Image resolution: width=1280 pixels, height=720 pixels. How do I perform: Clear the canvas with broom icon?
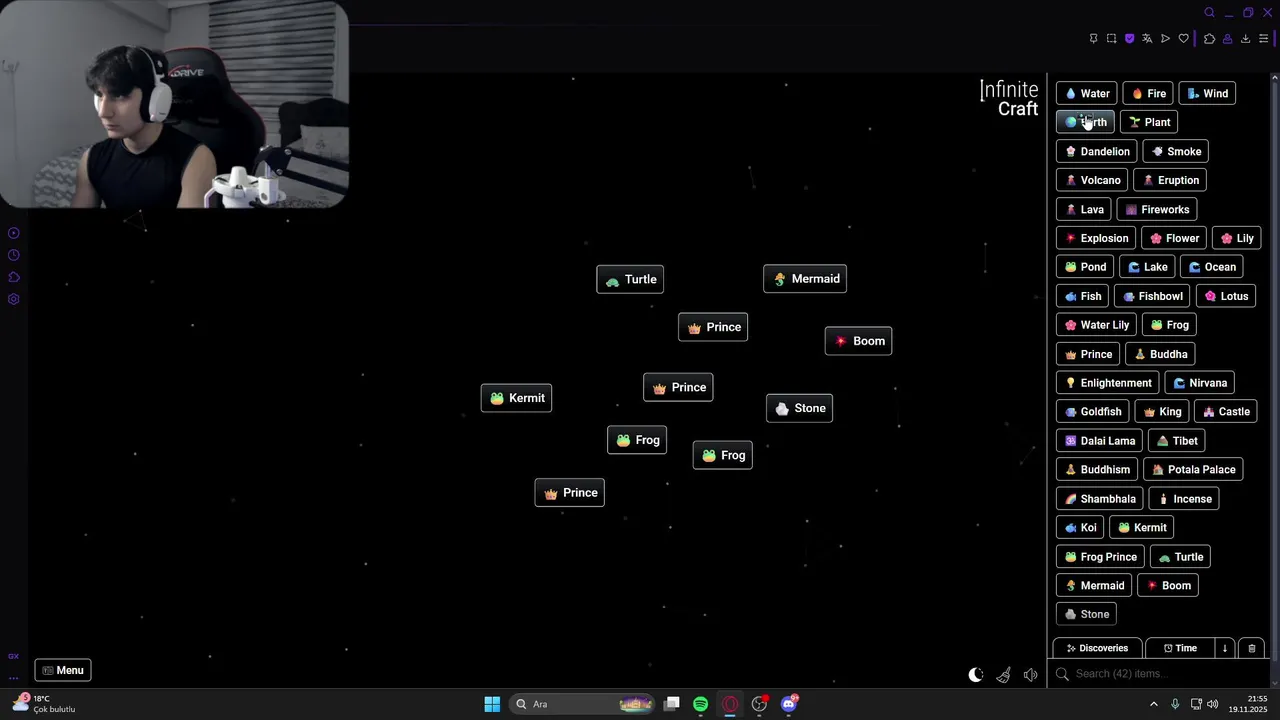[1003, 675]
